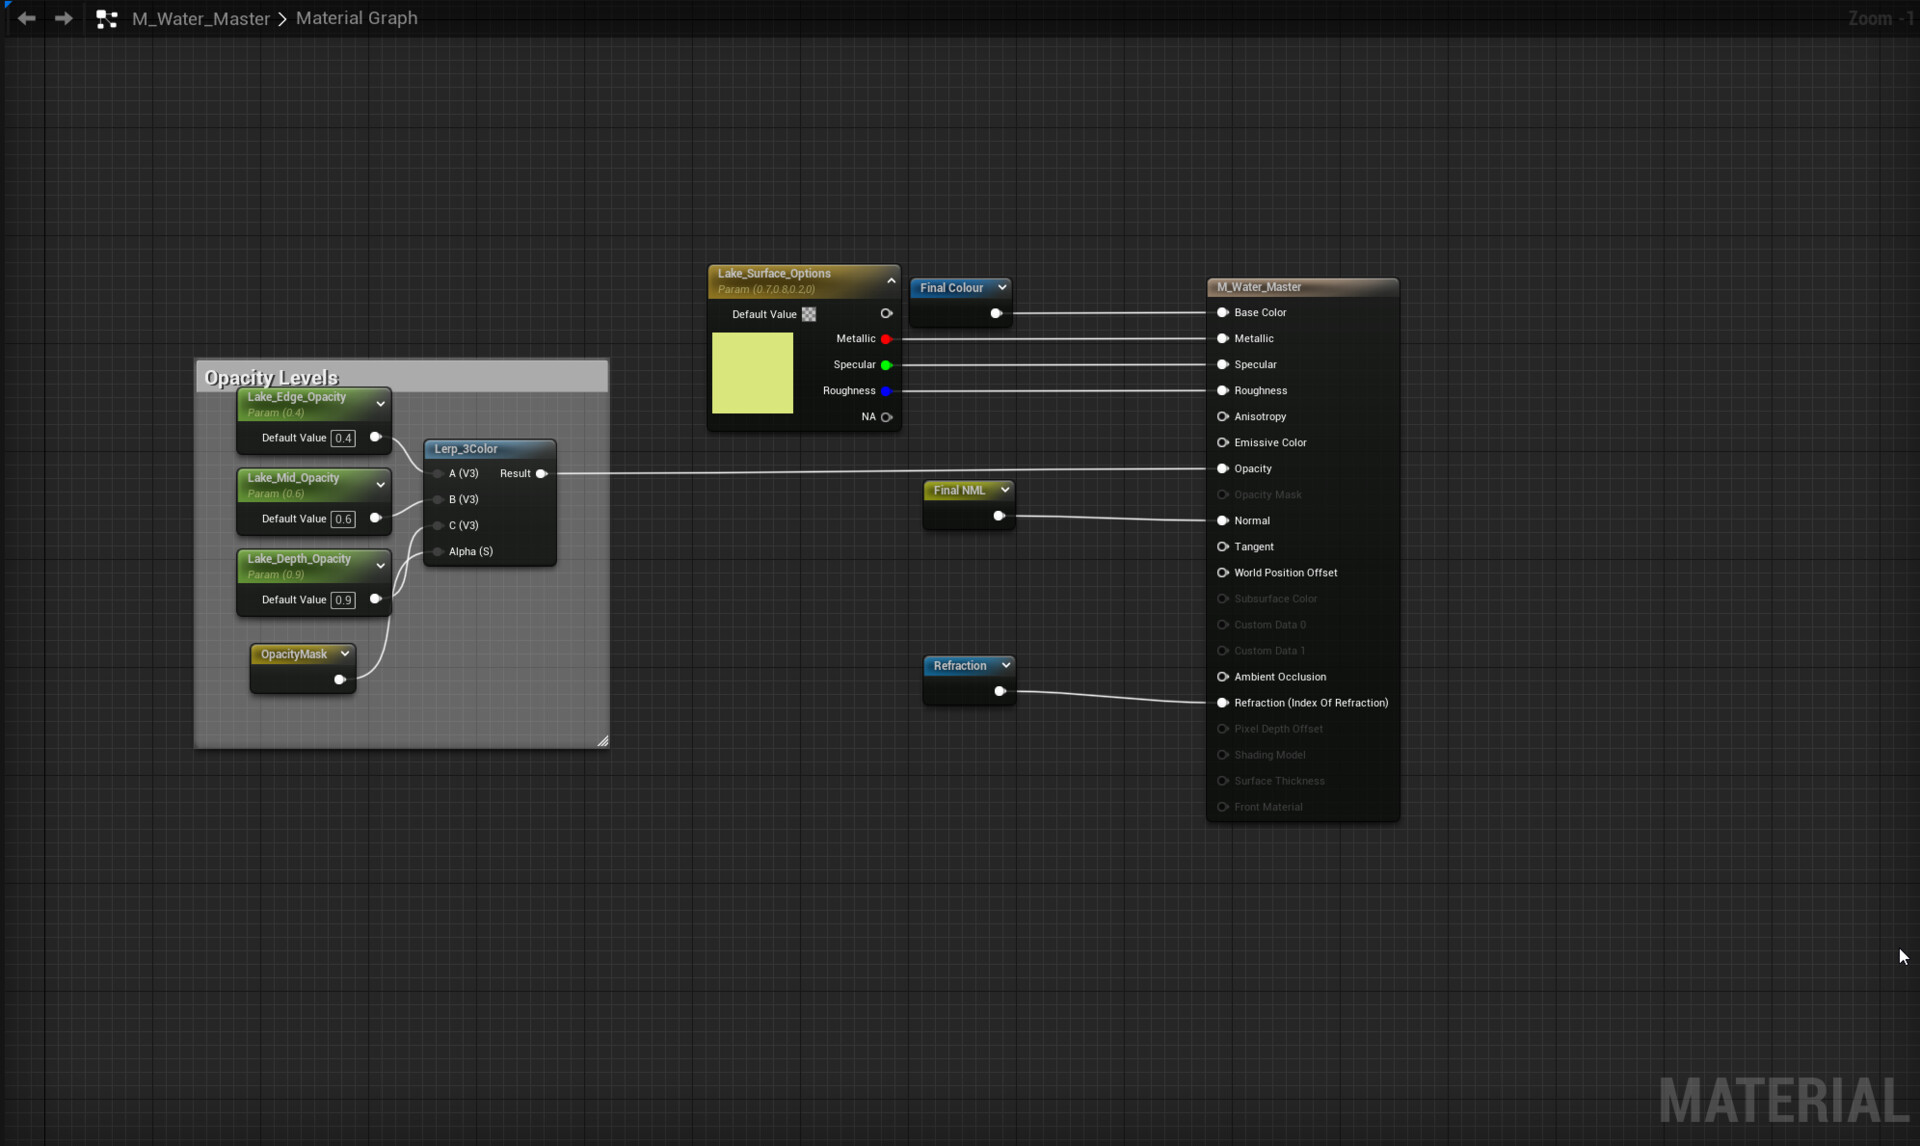Click the Metallic output pin on Lake_Surface_Options
The width and height of the screenshot is (1920, 1146).
coord(888,339)
